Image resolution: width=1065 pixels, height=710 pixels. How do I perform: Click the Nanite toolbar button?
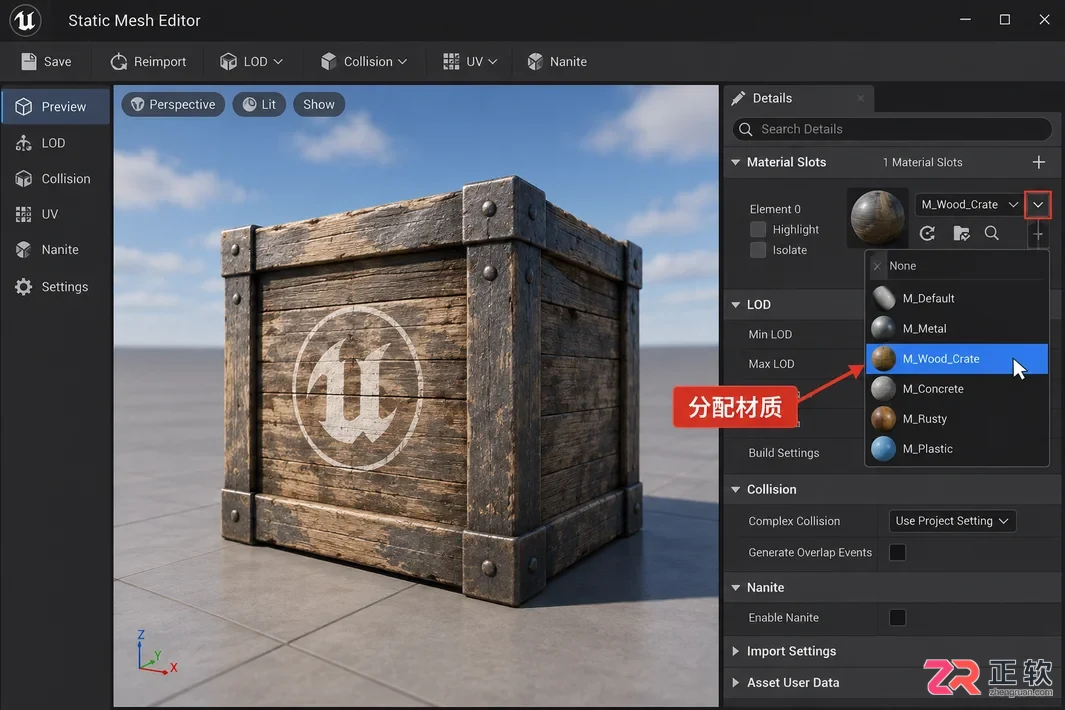[x=558, y=62]
